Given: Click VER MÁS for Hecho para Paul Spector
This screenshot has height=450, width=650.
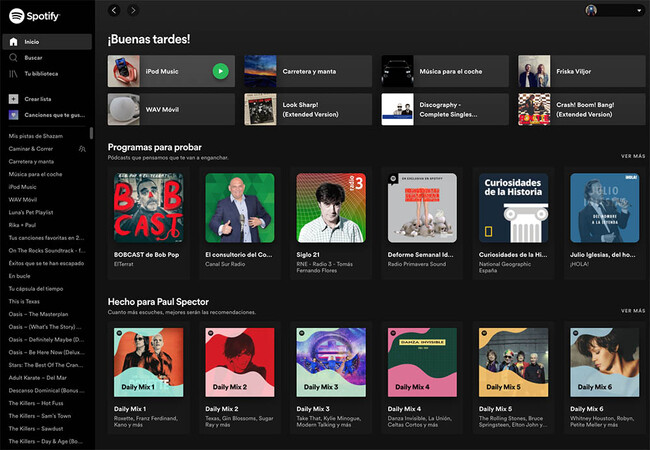Looking at the screenshot, I should 633,310.
